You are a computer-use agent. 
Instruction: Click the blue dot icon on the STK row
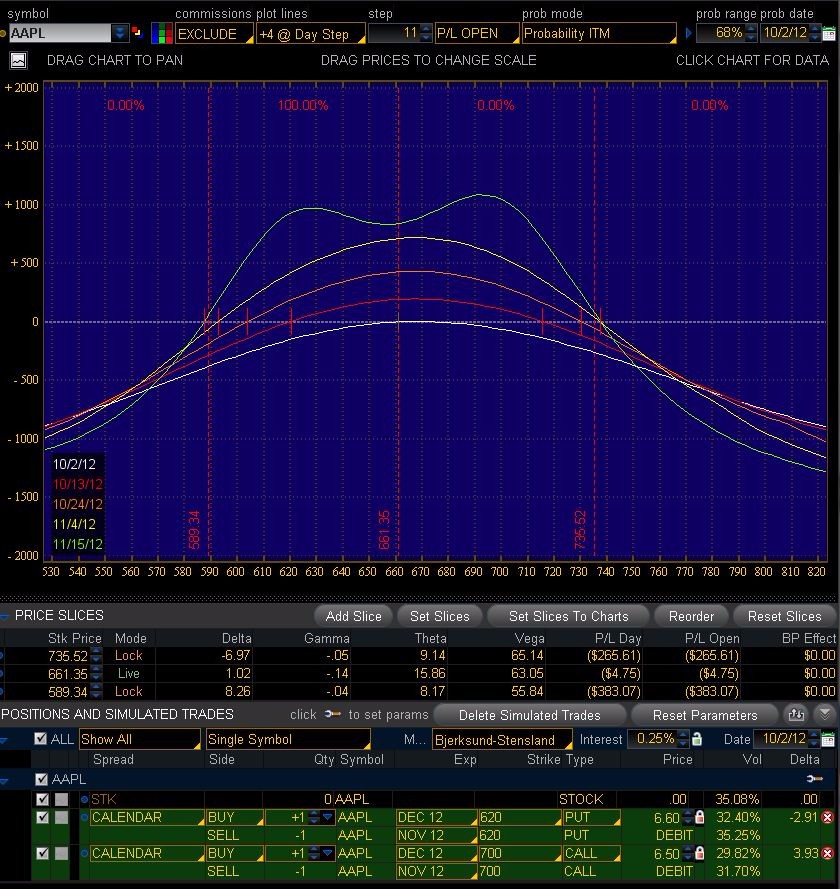pyautogui.click(x=84, y=799)
